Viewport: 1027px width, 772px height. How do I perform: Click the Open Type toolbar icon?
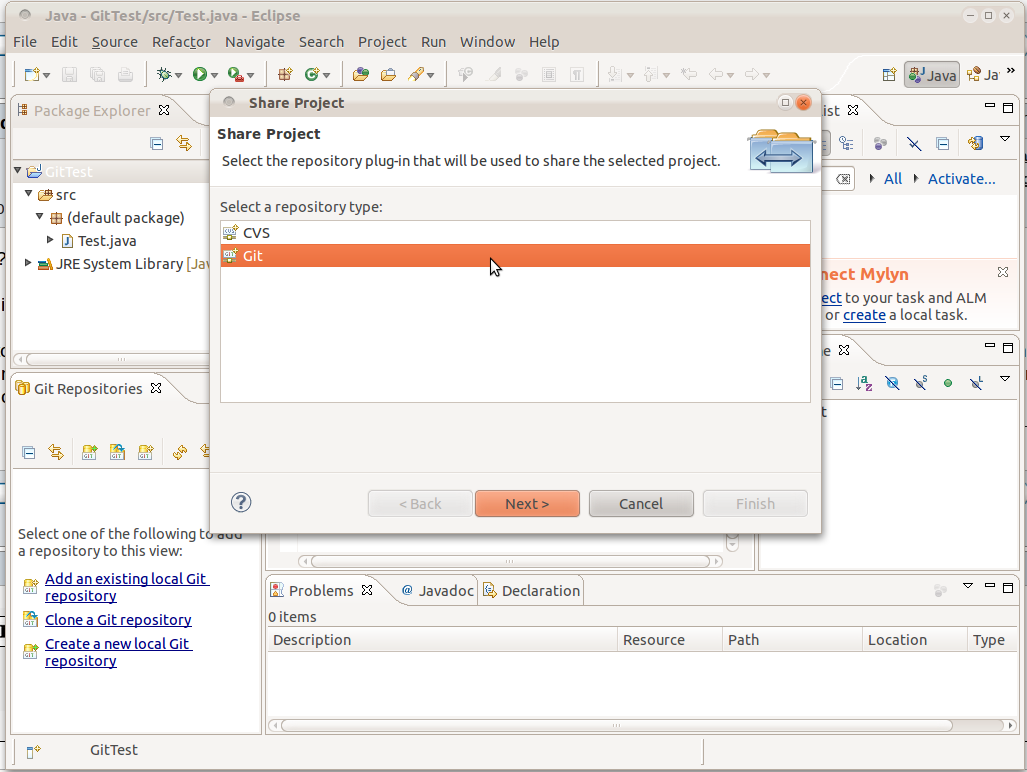pos(360,75)
